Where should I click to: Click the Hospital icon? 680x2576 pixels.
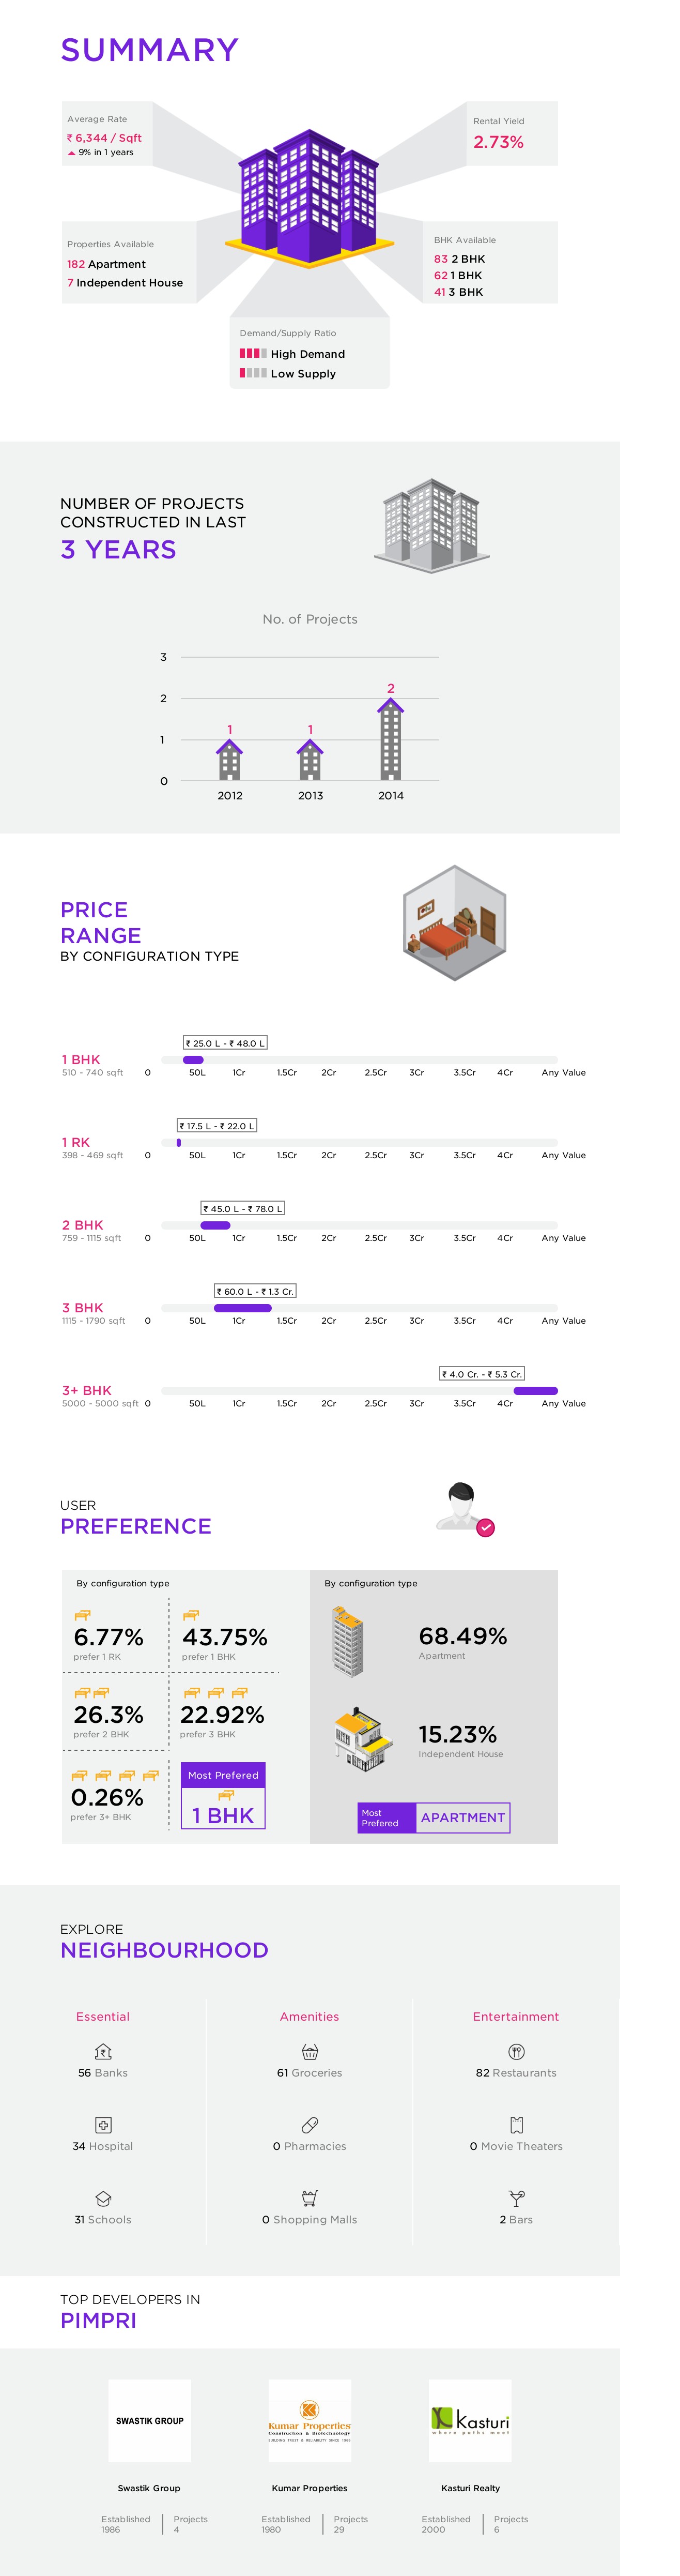click(x=102, y=2124)
